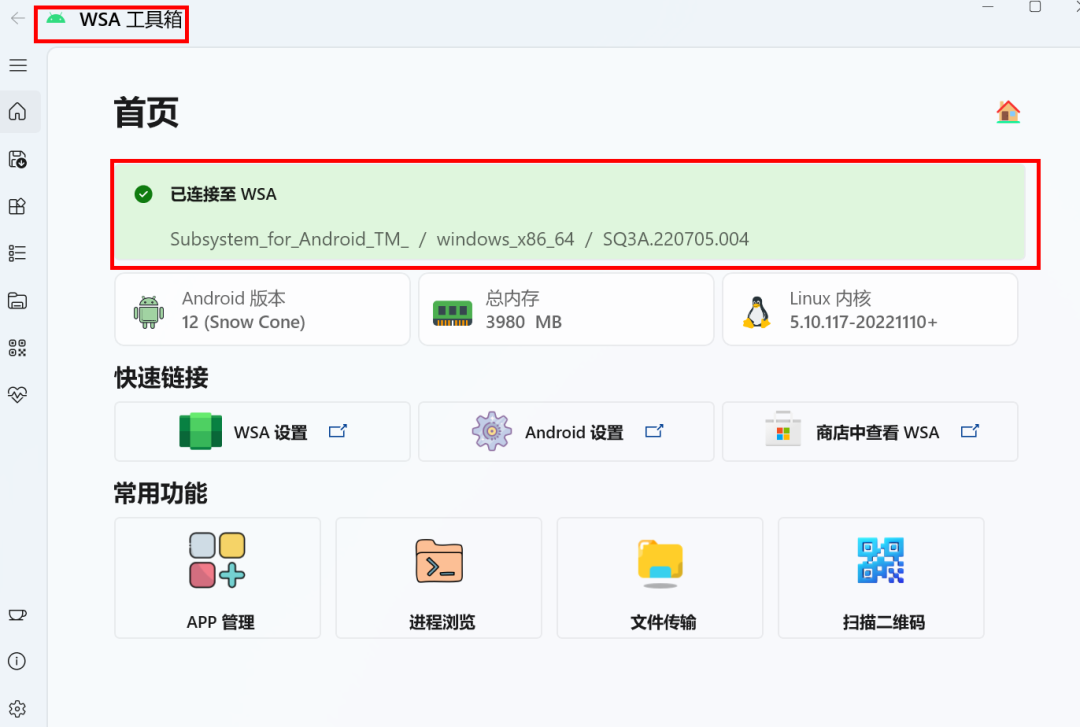Open the QR code scan sidebar icon
Image resolution: width=1080 pixels, height=727 pixels.
18,347
